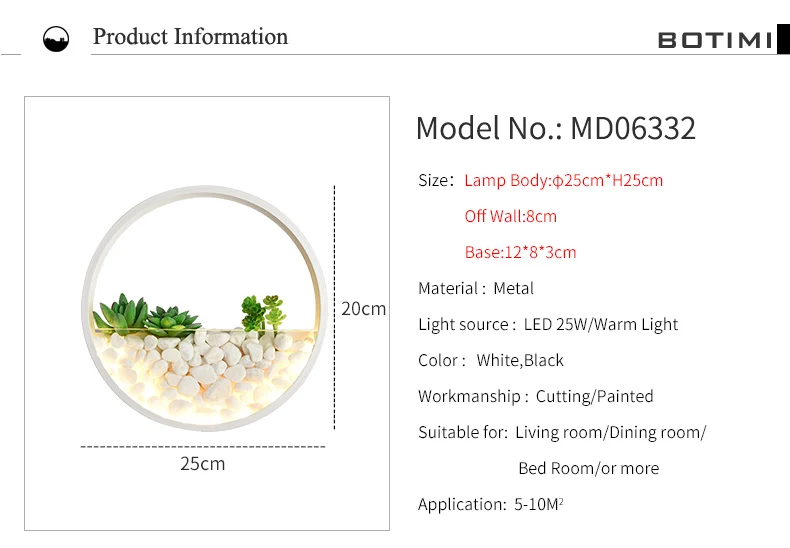Click the Workmanship: Cutting/Painted line
This screenshot has width=790, height=548.
(536, 396)
